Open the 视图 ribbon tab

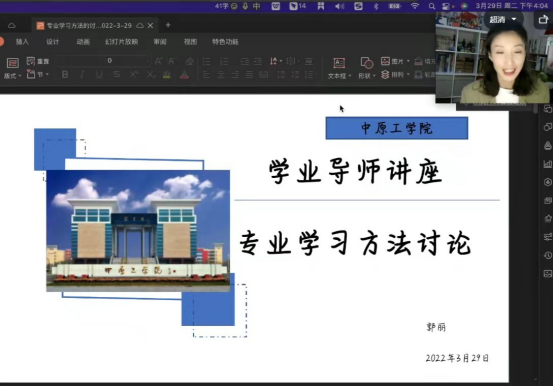click(x=190, y=42)
